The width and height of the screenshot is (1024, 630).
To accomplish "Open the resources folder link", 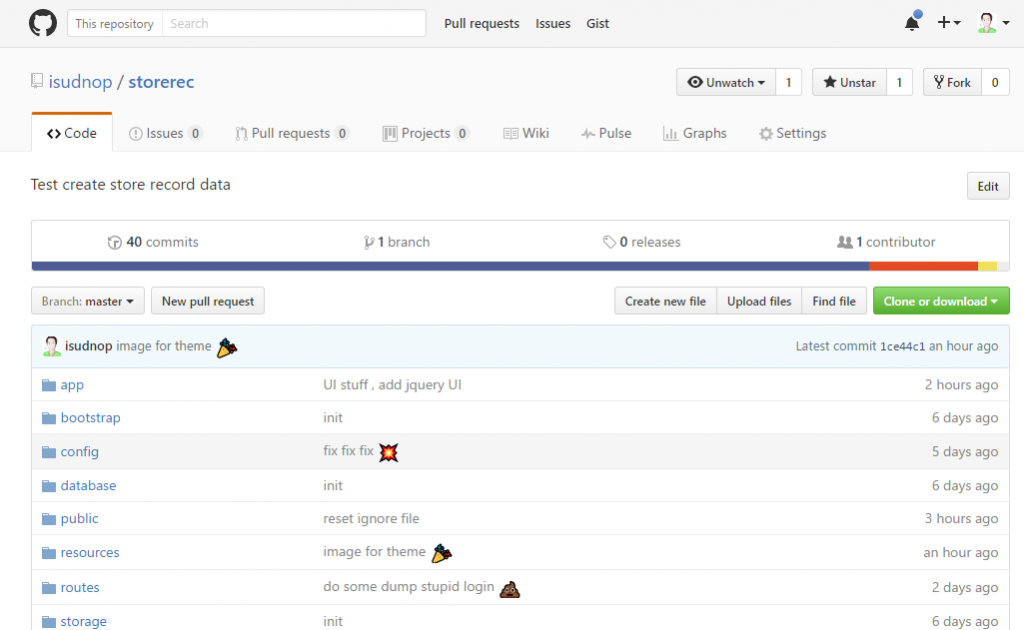I will click(x=89, y=553).
